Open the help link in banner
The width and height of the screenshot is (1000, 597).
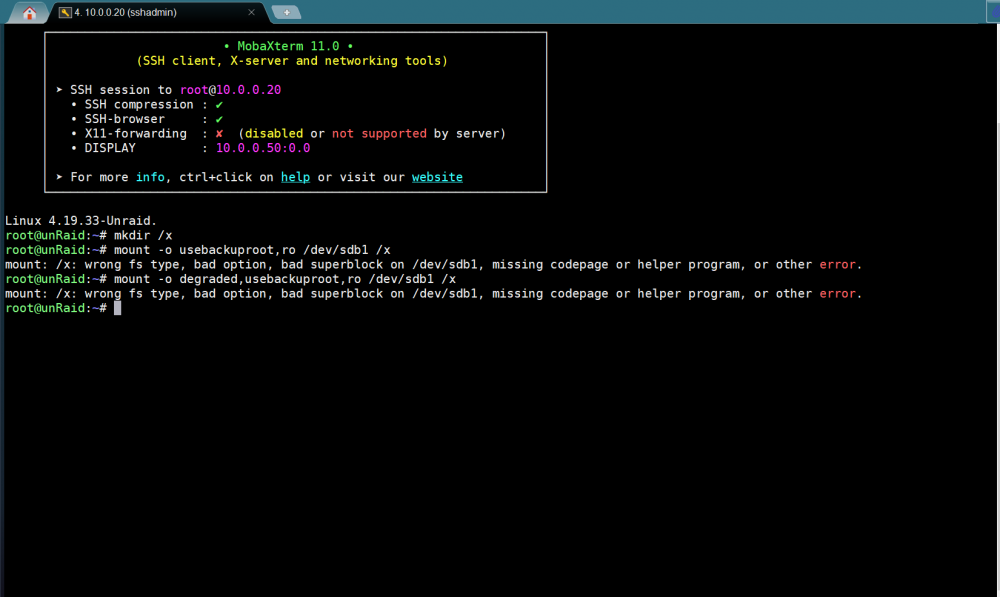[295, 177]
